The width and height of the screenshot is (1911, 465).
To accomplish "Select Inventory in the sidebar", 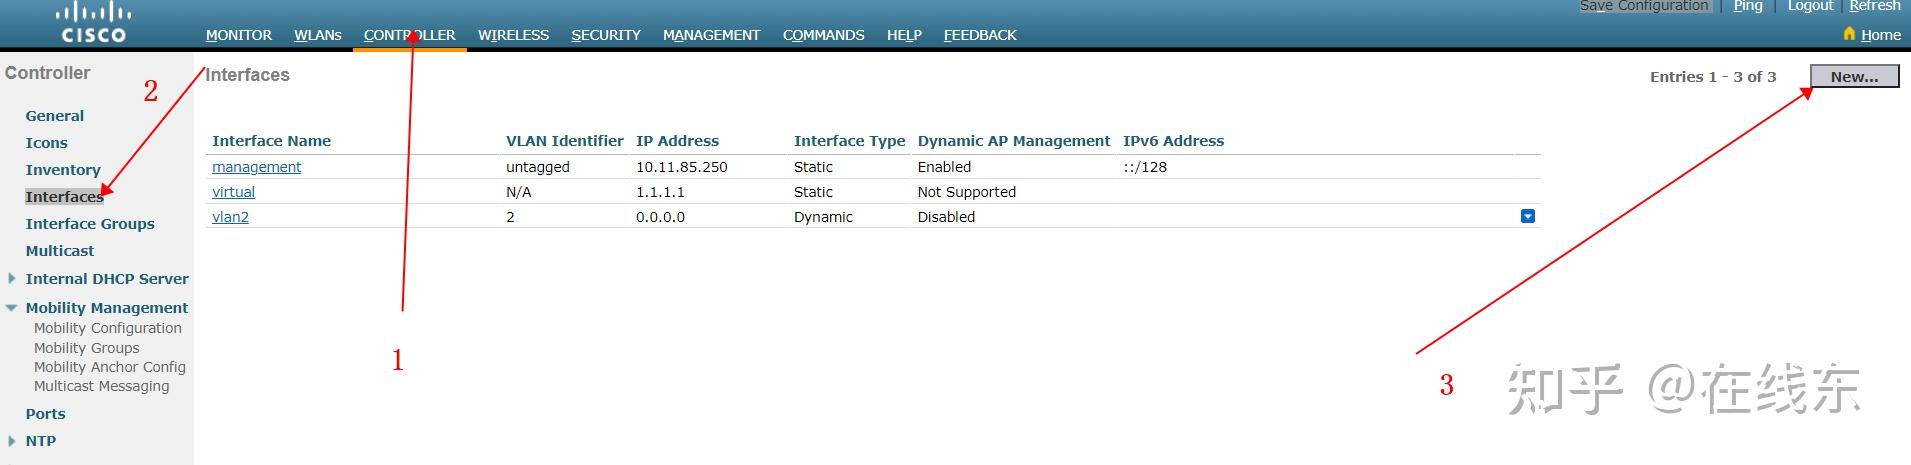I will coord(63,170).
